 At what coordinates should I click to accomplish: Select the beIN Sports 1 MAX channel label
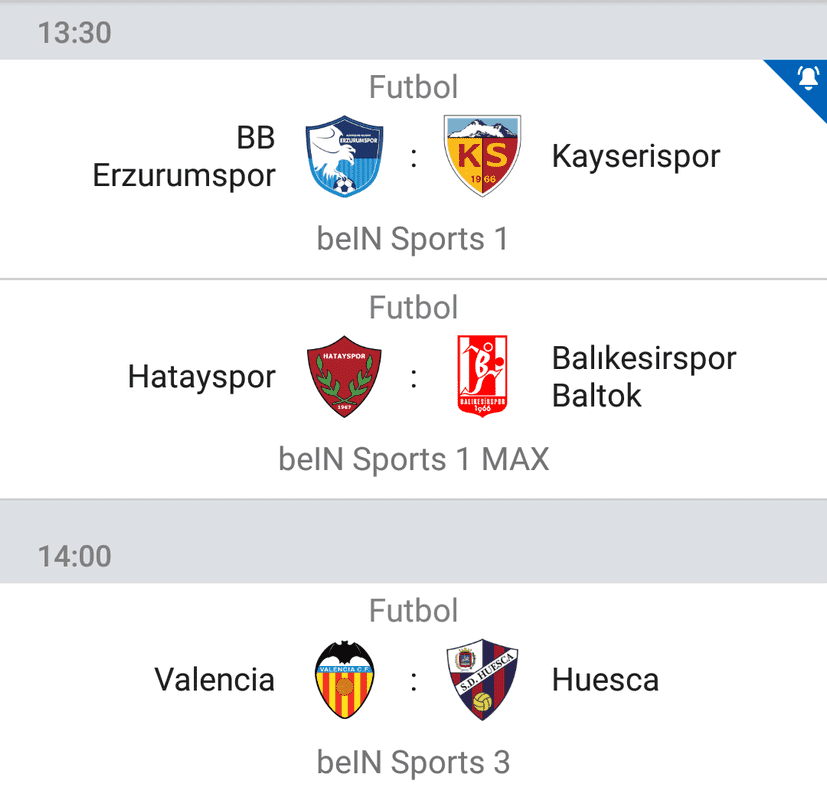(x=414, y=459)
